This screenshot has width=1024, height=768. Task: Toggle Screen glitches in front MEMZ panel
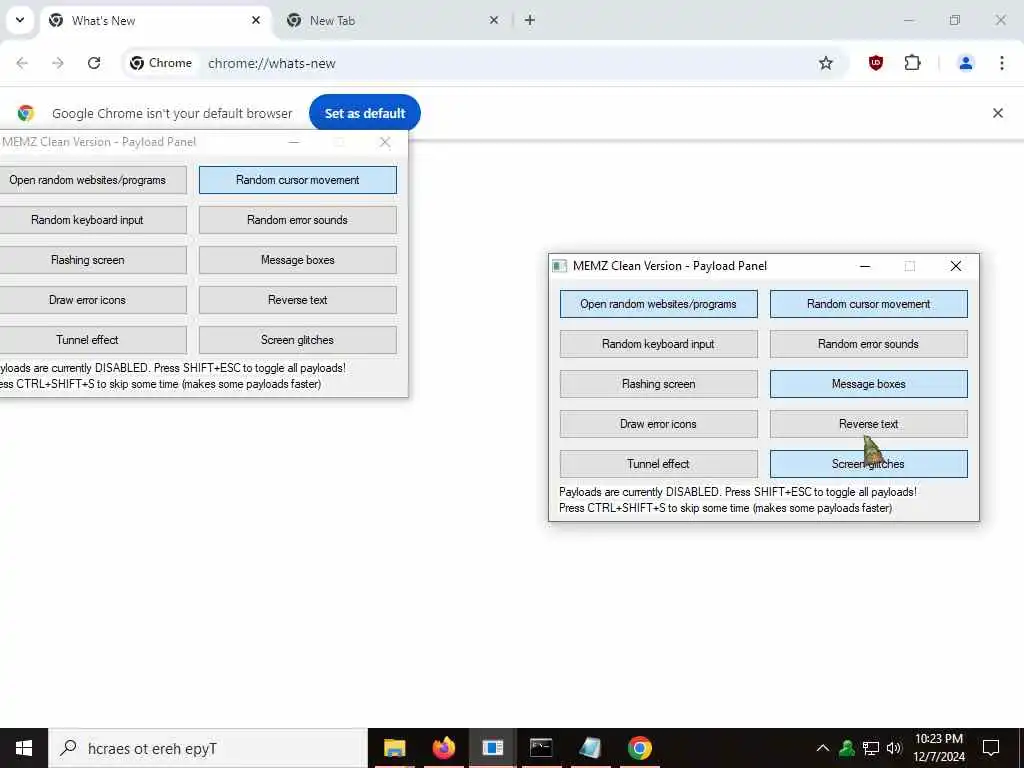[869, 464]
